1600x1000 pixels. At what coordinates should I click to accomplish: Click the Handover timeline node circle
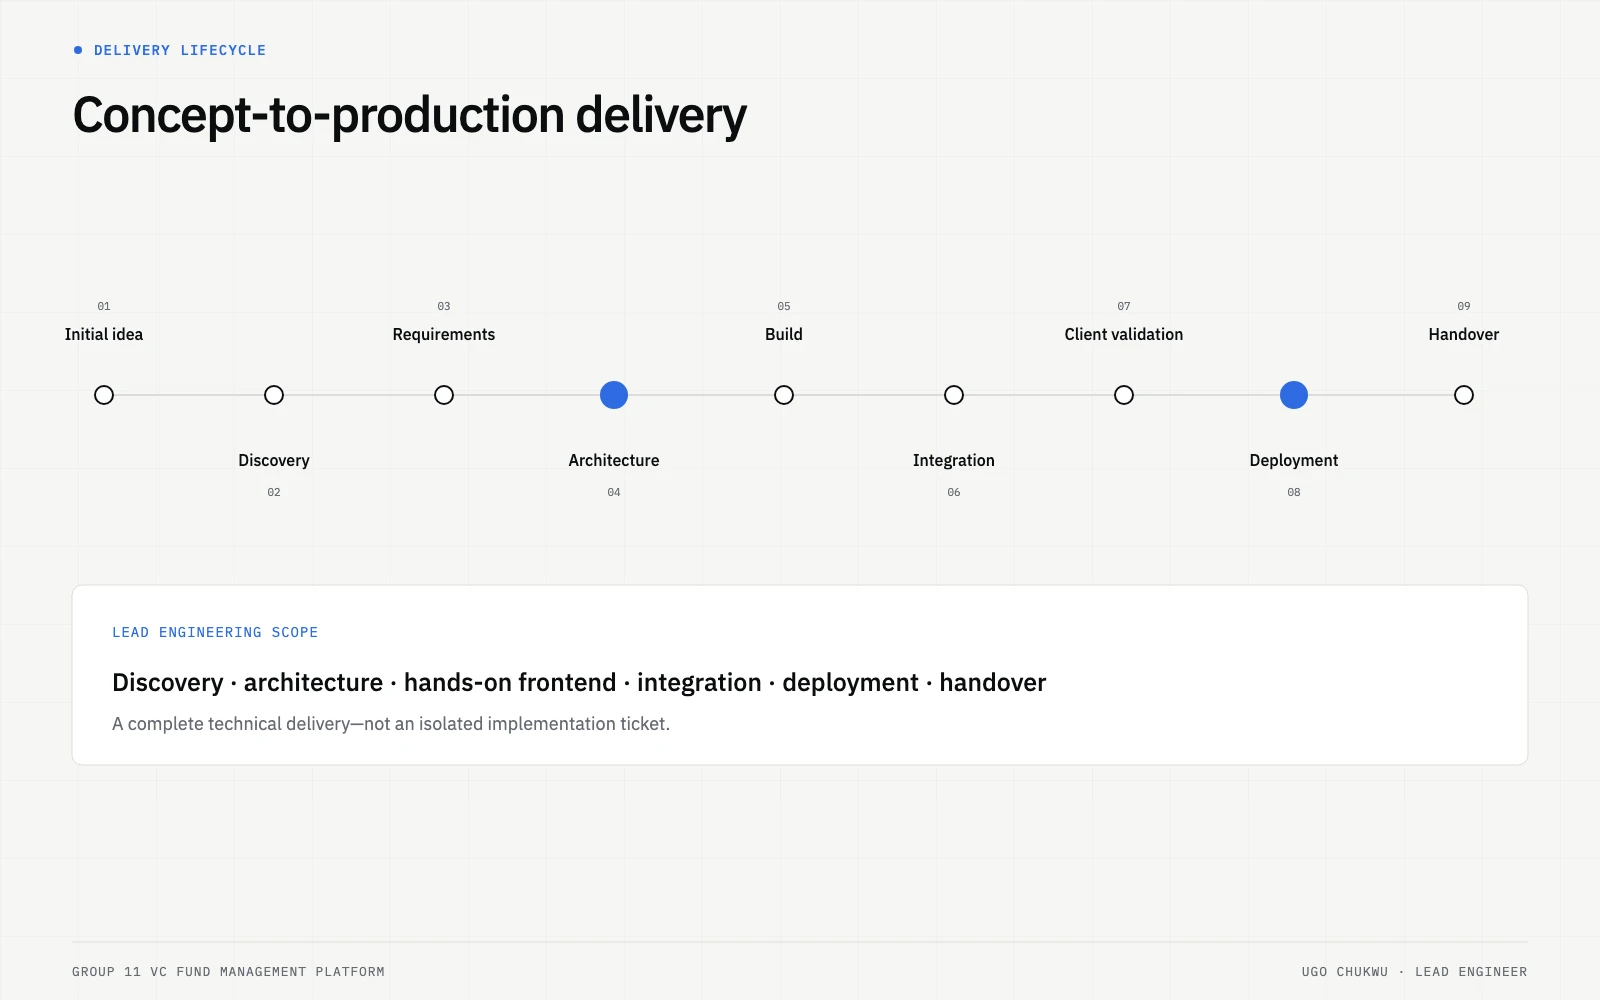pos(1464,395)
